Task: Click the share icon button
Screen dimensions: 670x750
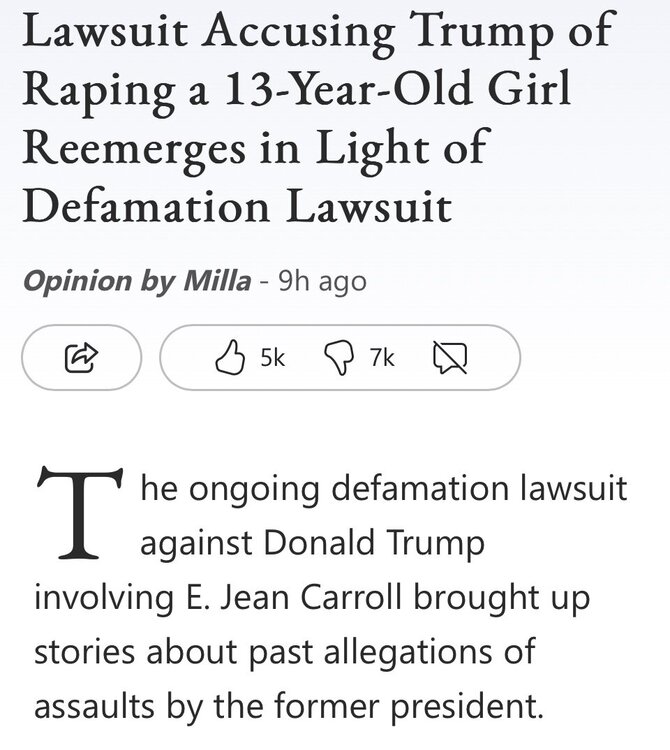Action: (x=81, y=355)
